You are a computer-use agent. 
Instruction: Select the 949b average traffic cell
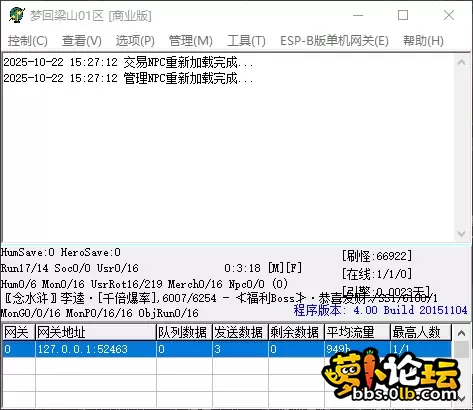tap(357, 349)
